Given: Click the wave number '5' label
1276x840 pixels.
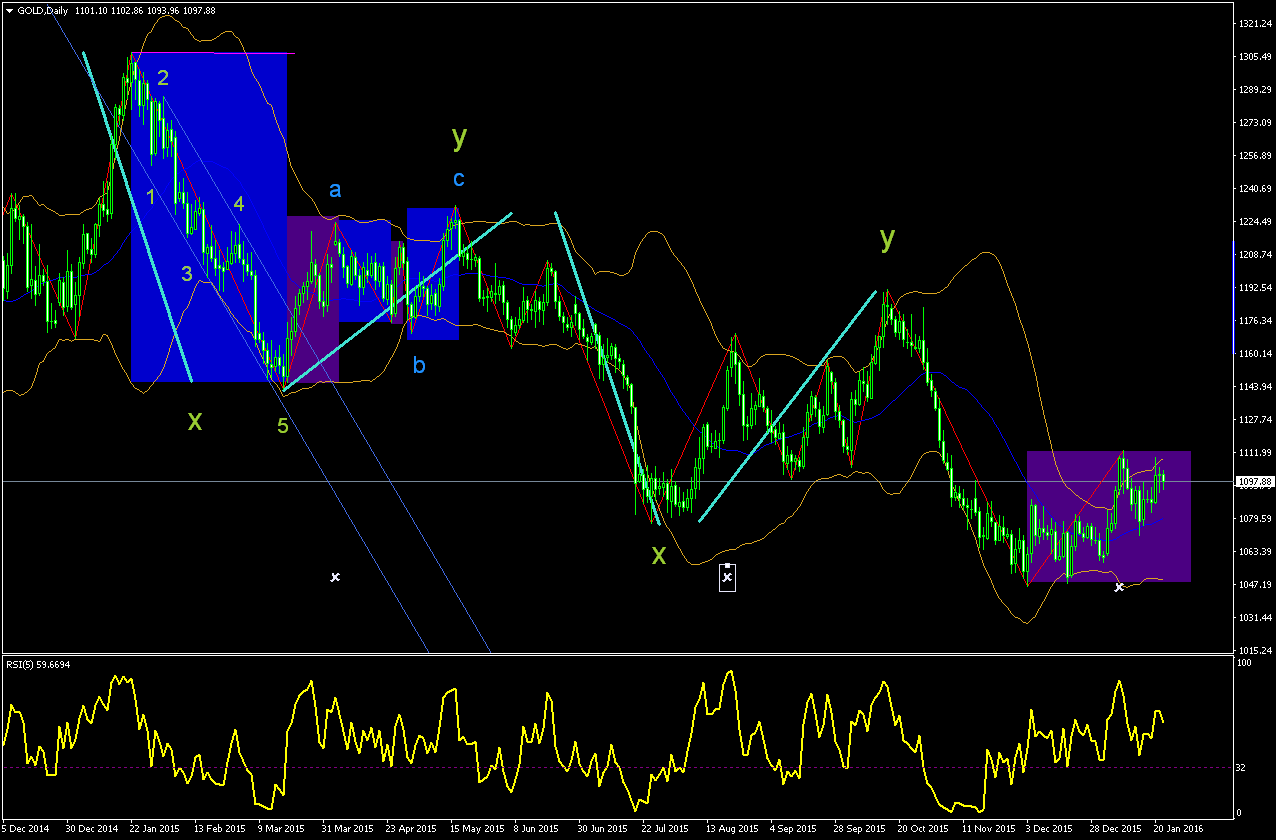Looking at the screenshot, I should [283, 426].
